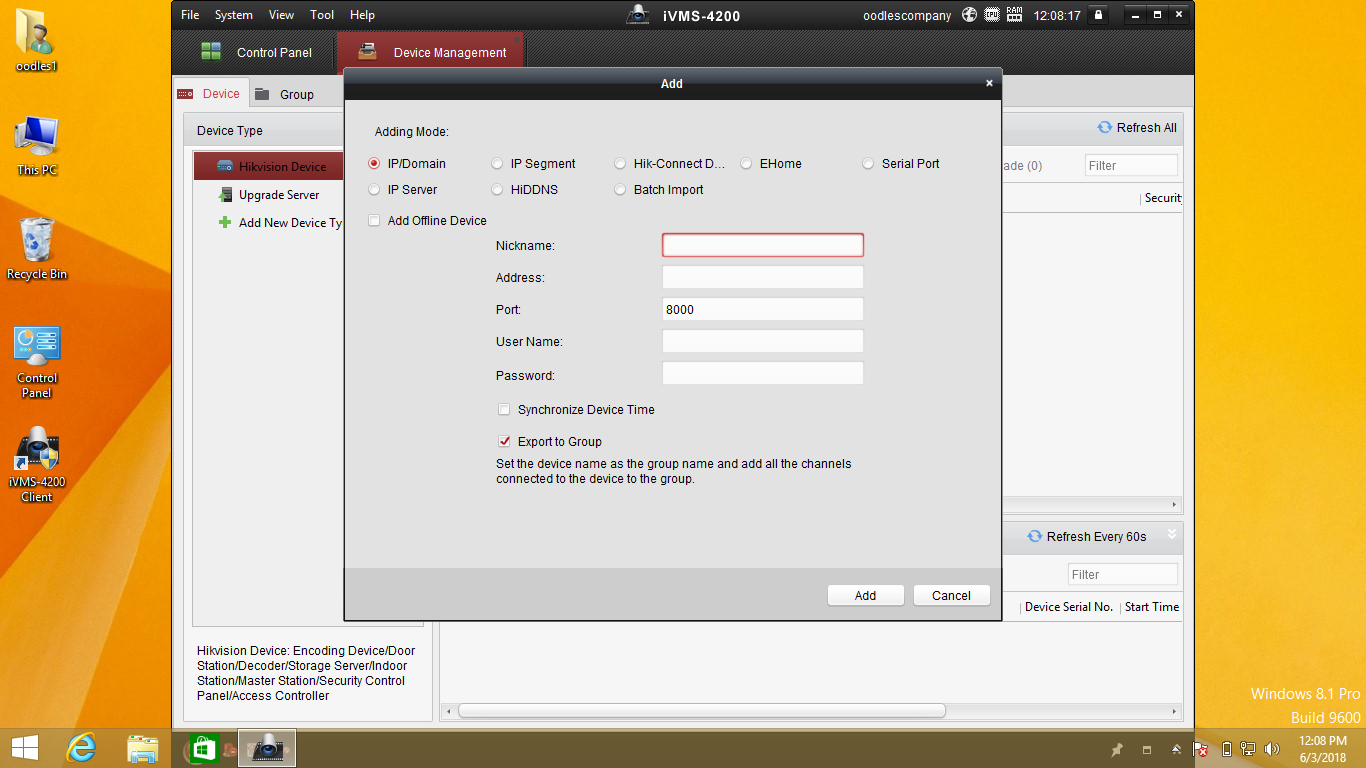Click the battery tray icon
This screenshot has height=768, width=1366.
tap(1227, 749)
